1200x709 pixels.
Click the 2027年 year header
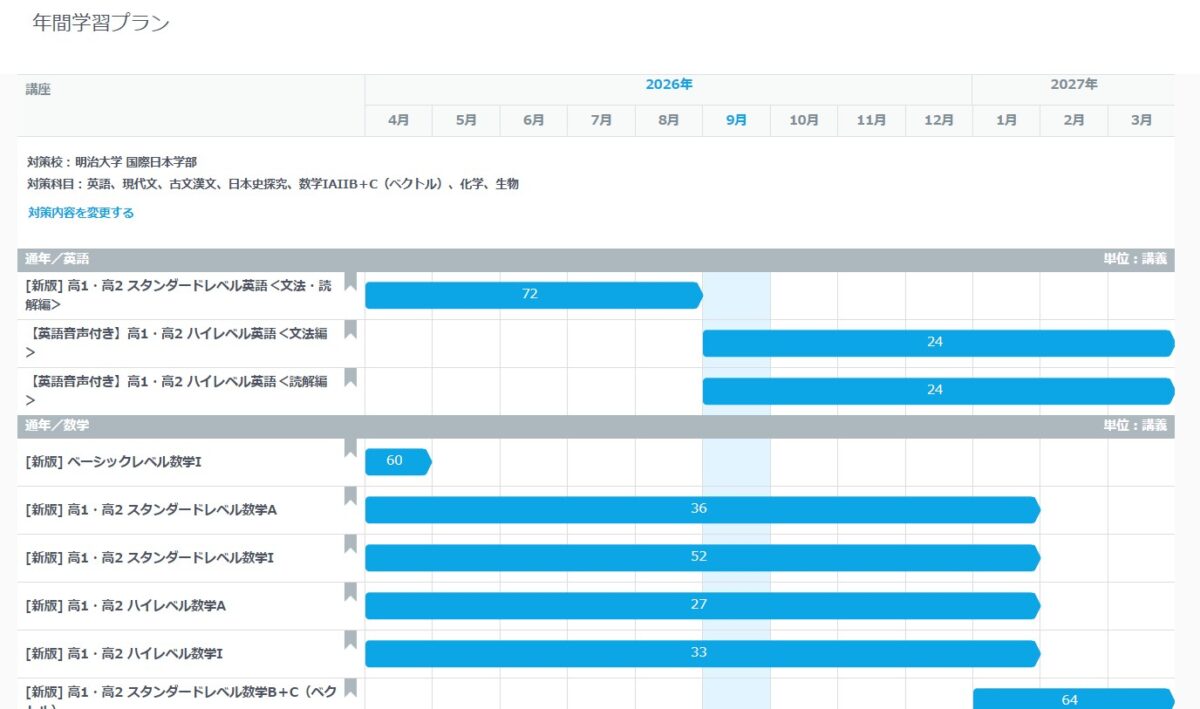[1074, 85]
